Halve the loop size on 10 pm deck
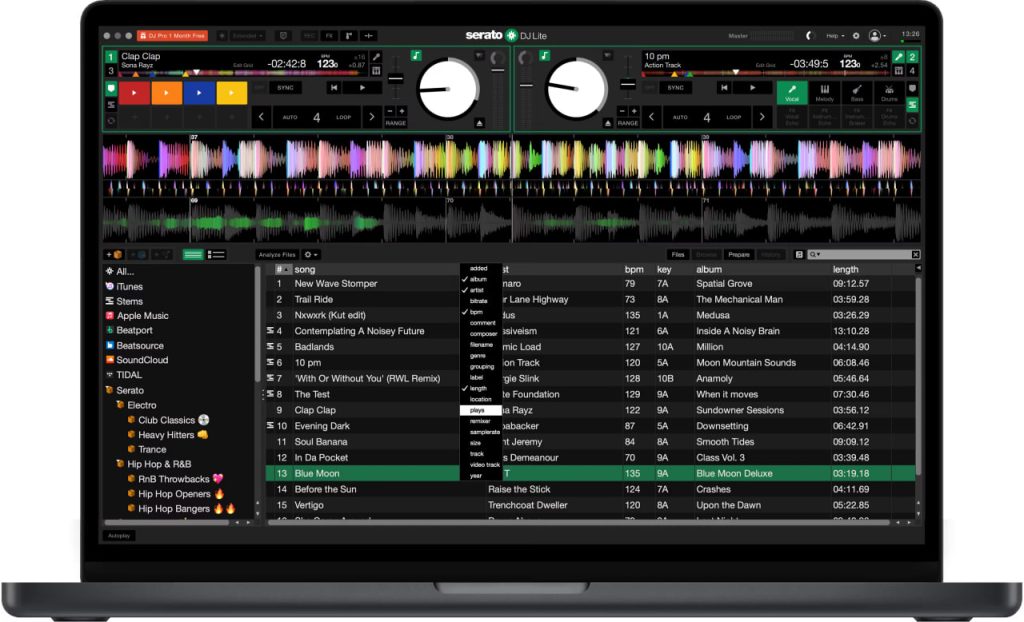This screenshot has height=622, width=1024. [651, 117]
